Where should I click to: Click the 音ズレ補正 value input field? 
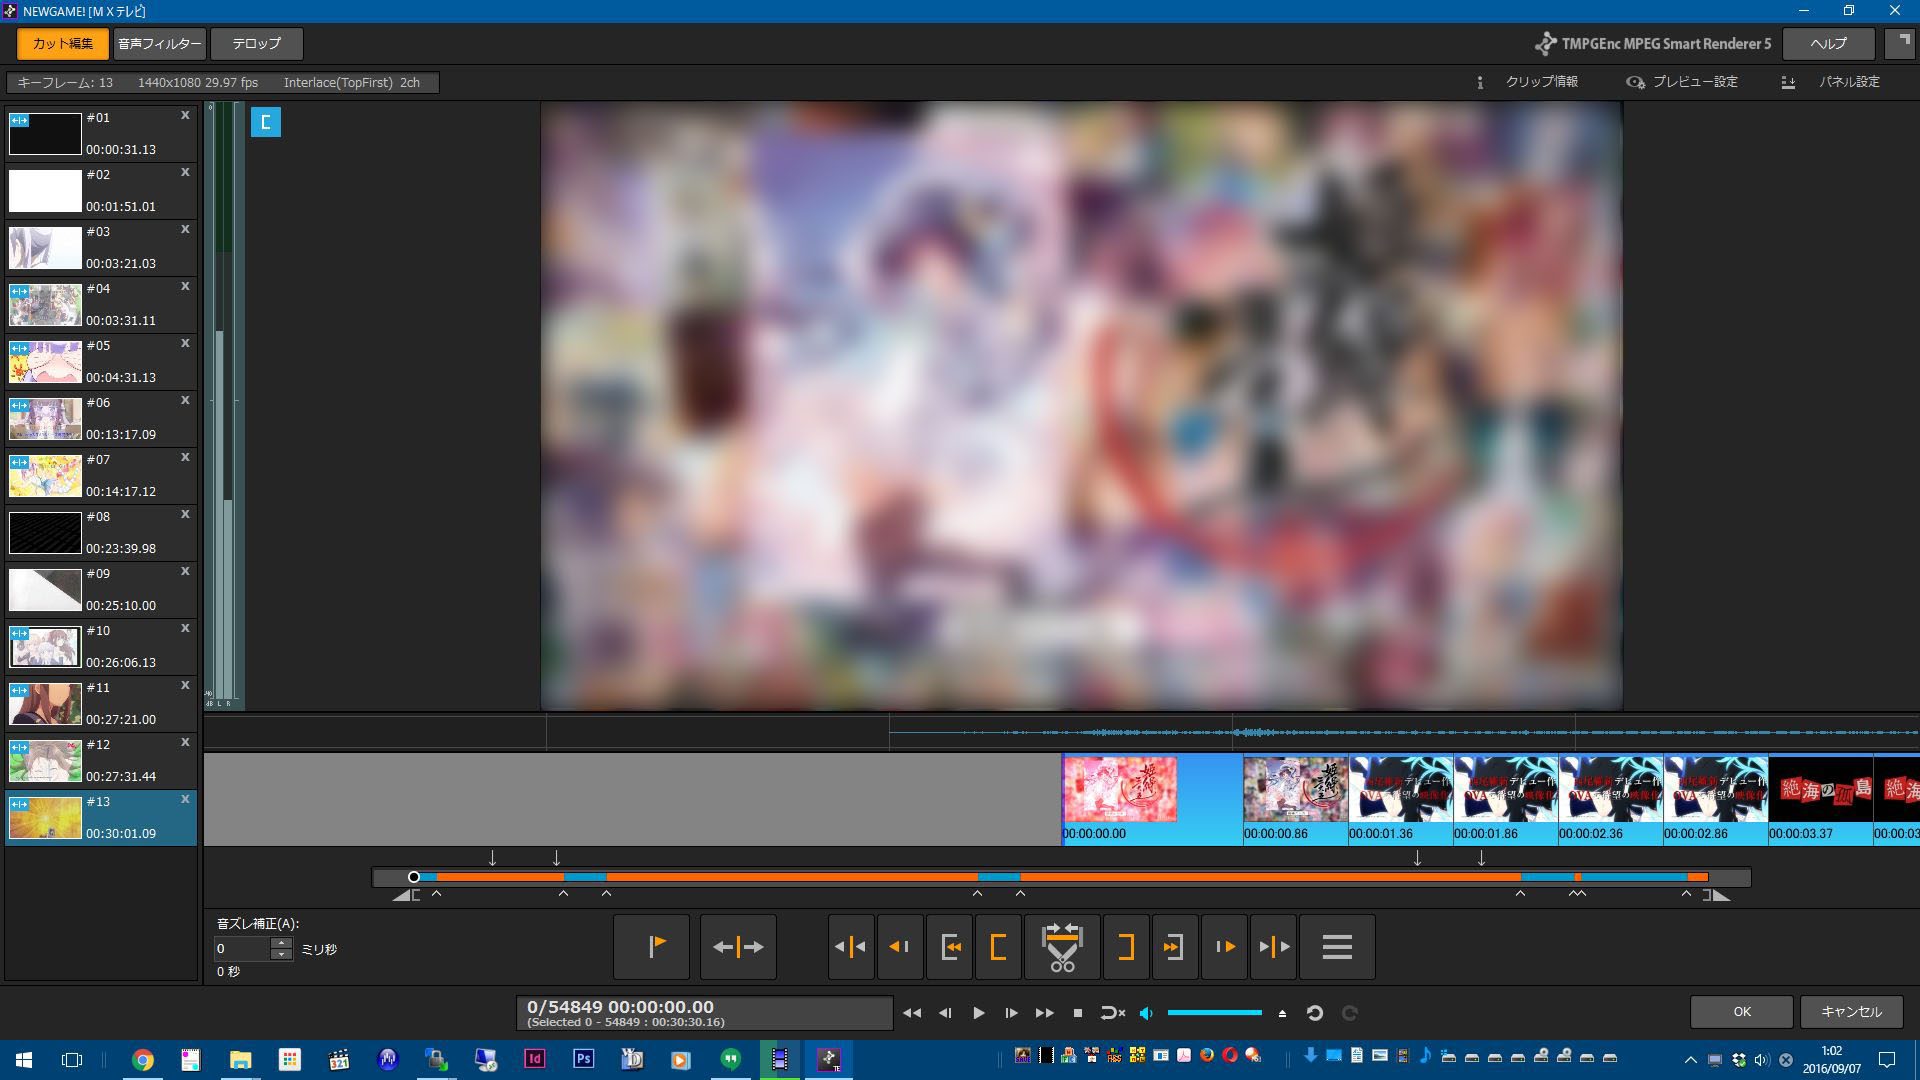pyautogui.click(x=243, y=949)
